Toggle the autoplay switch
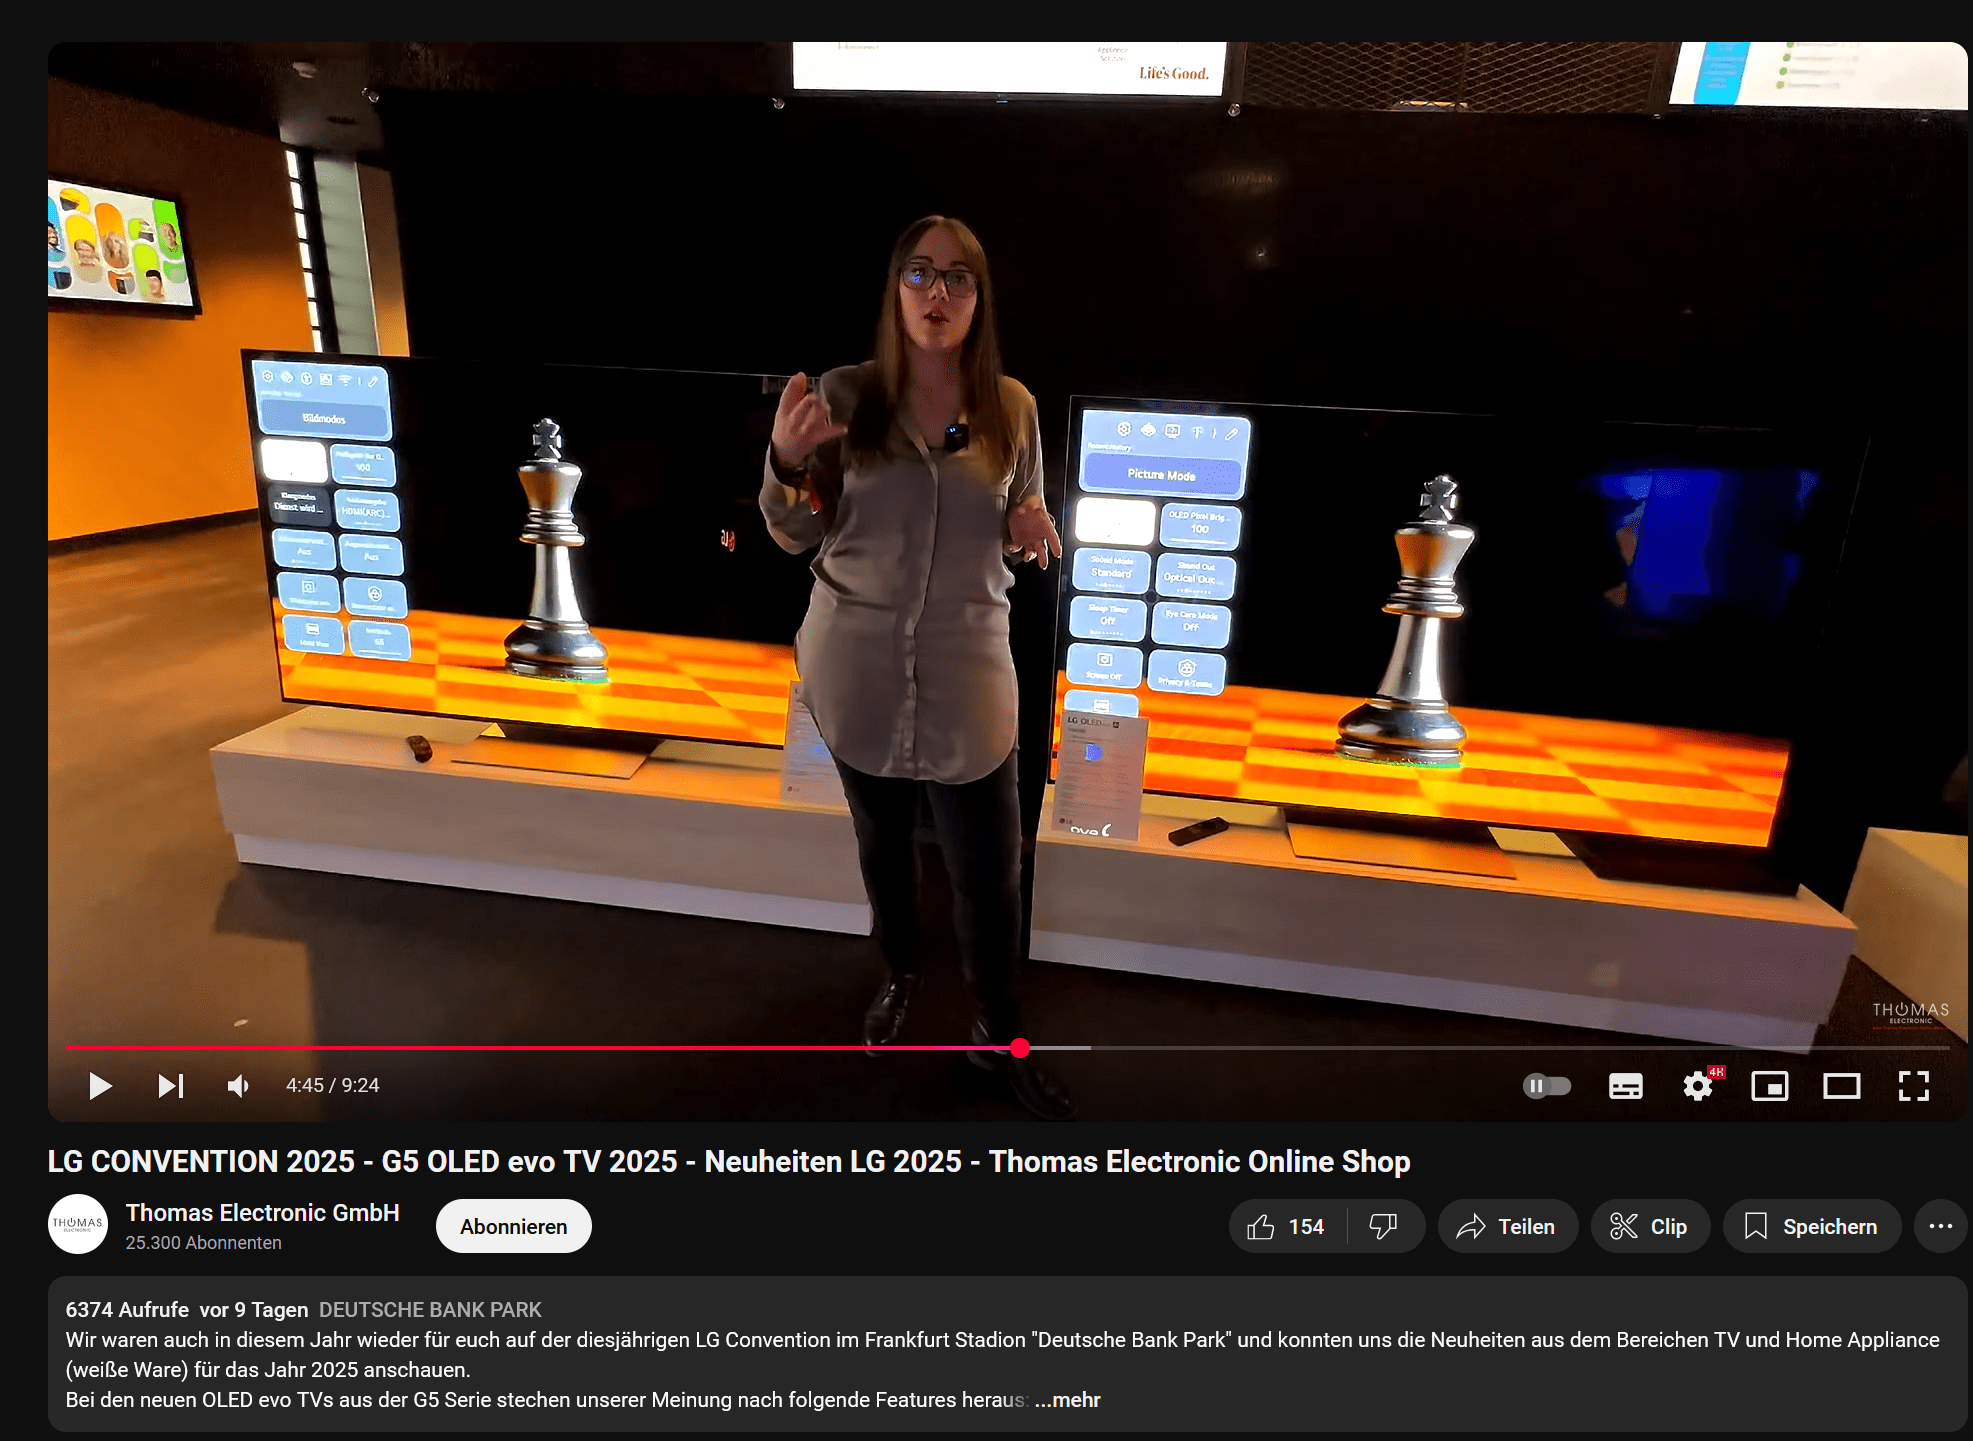The image size is (1973, 1441). click(1546, 1085)
